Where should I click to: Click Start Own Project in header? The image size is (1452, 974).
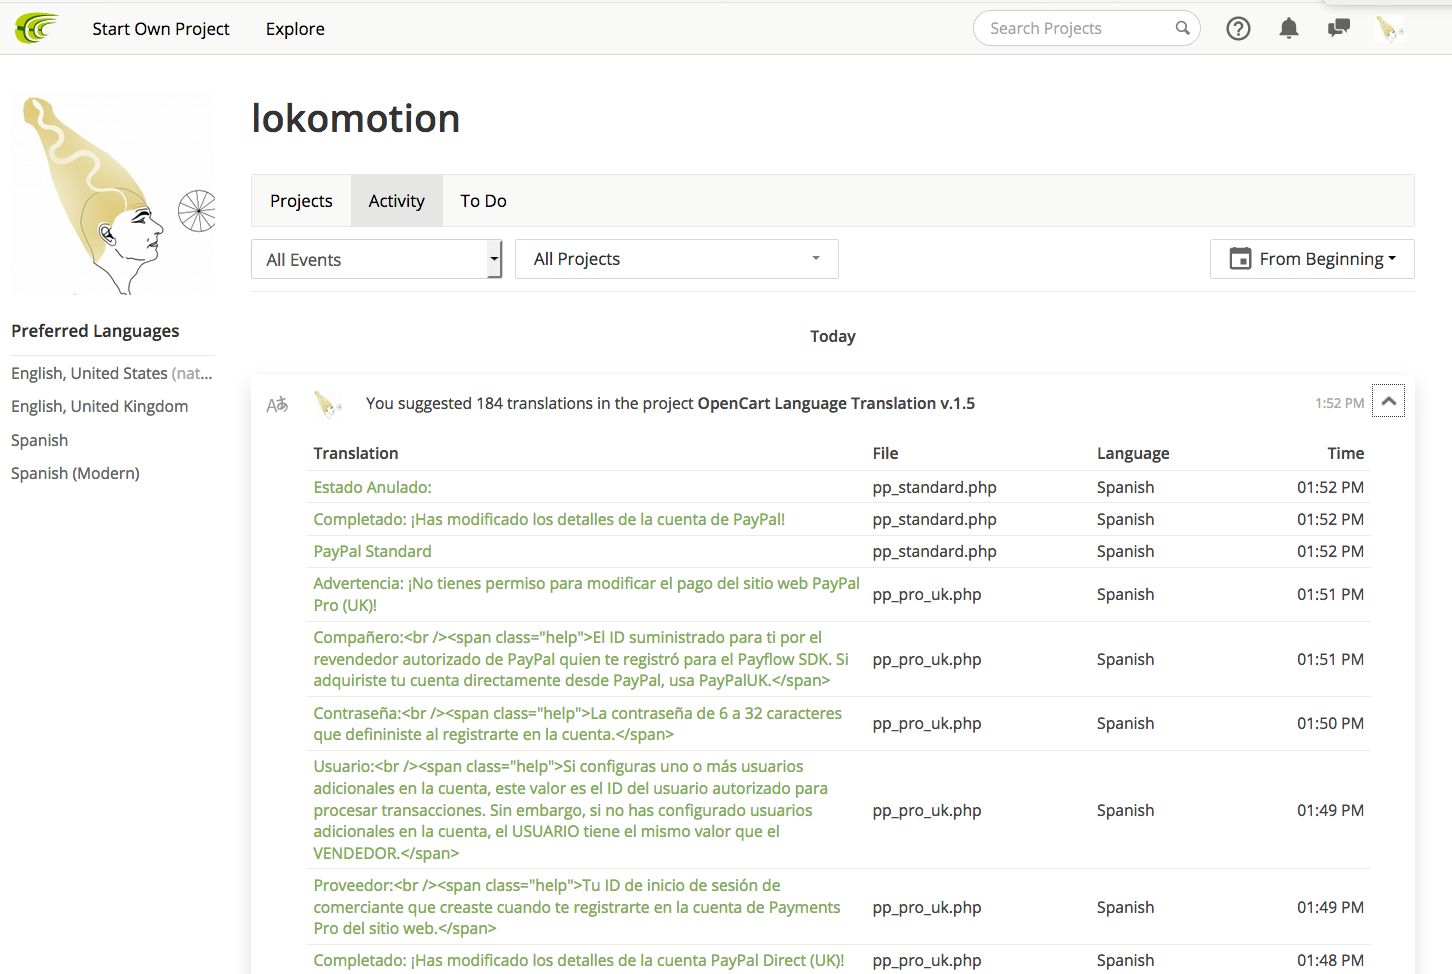coord(161,28)
